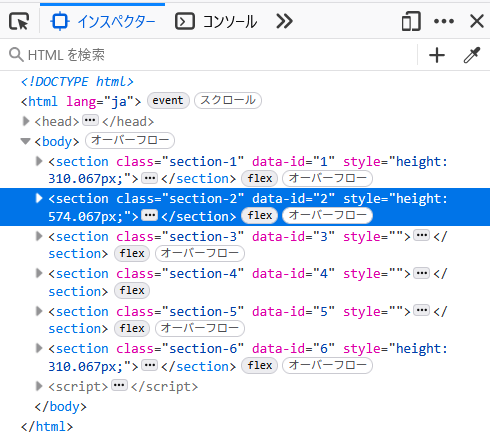Show more tools with the double chevron
The image size is (490, 440).
(284, 22)
